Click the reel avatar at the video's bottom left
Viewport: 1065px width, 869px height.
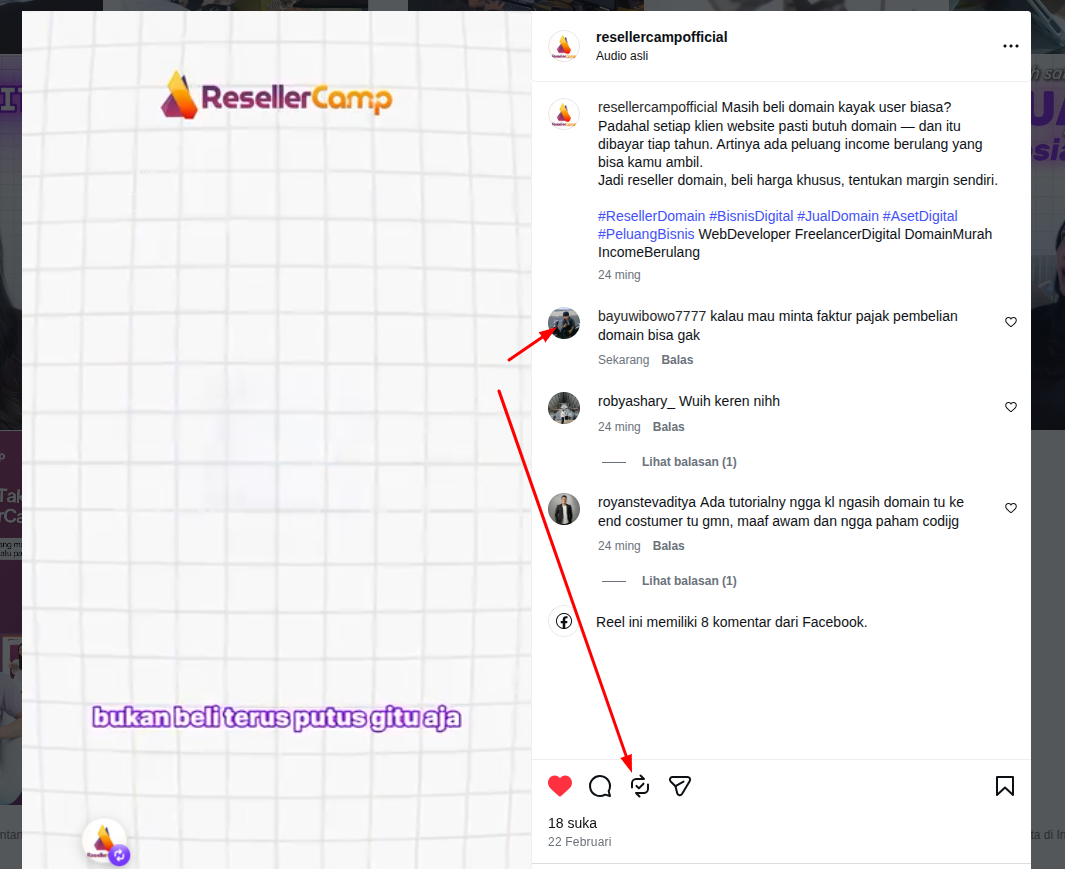click(104, 841)
